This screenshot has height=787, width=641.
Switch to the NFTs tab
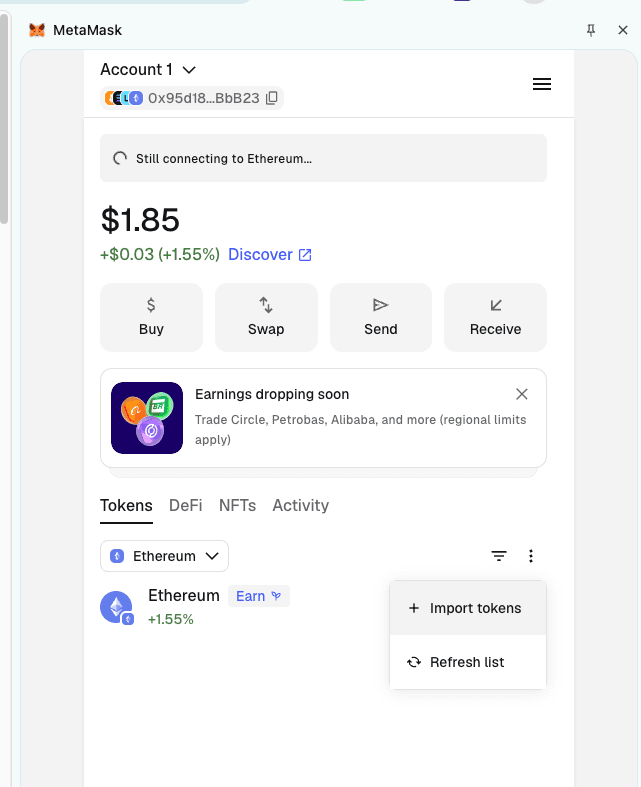pyautogui.click(x=237, y=505)
